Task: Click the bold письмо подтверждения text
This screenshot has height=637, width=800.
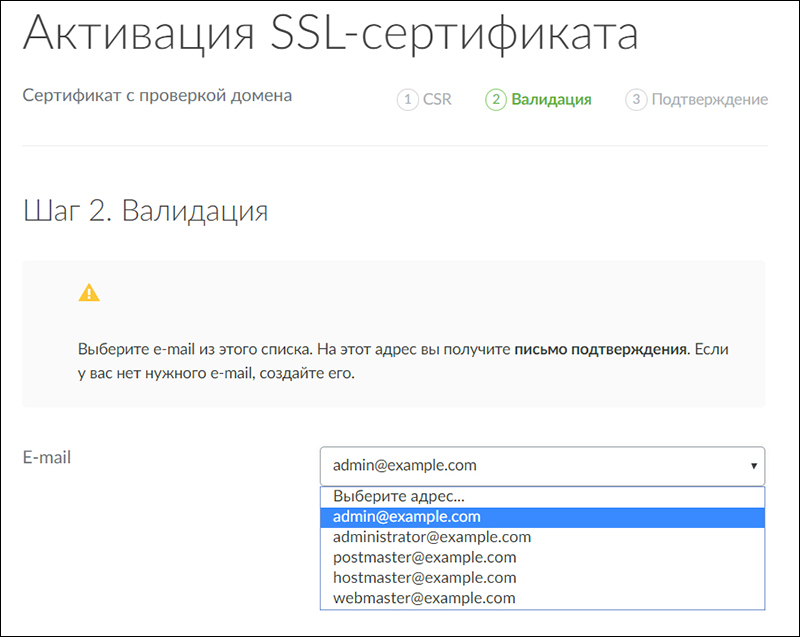Action: tap(601, 351)
